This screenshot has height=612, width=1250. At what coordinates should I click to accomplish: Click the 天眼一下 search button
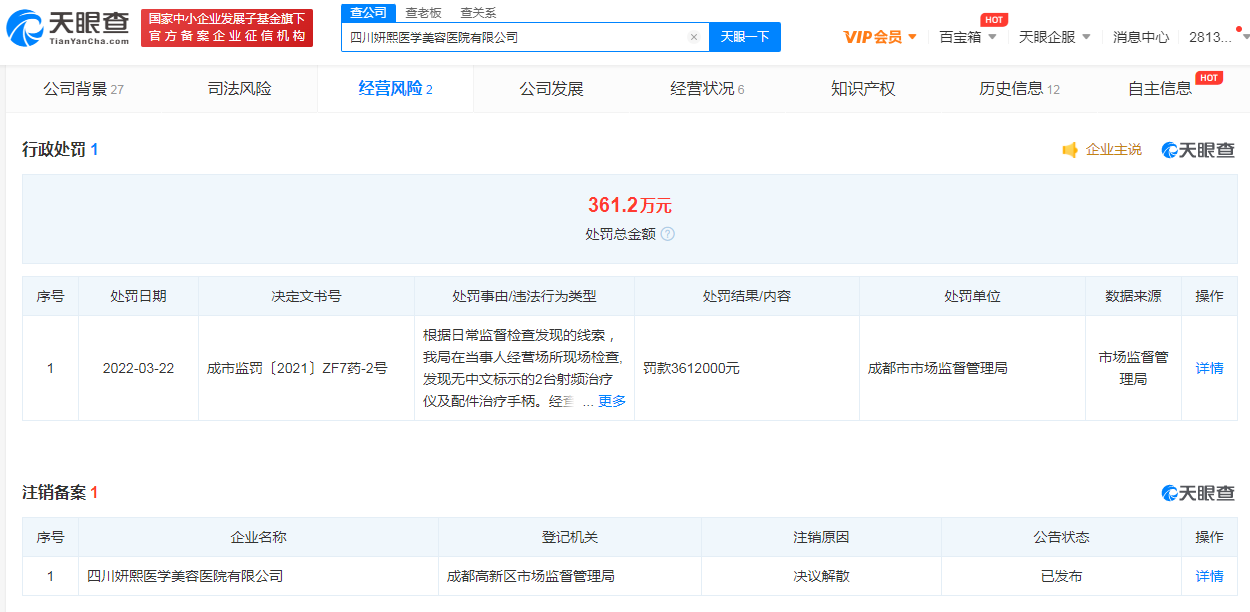click(743, 36)
